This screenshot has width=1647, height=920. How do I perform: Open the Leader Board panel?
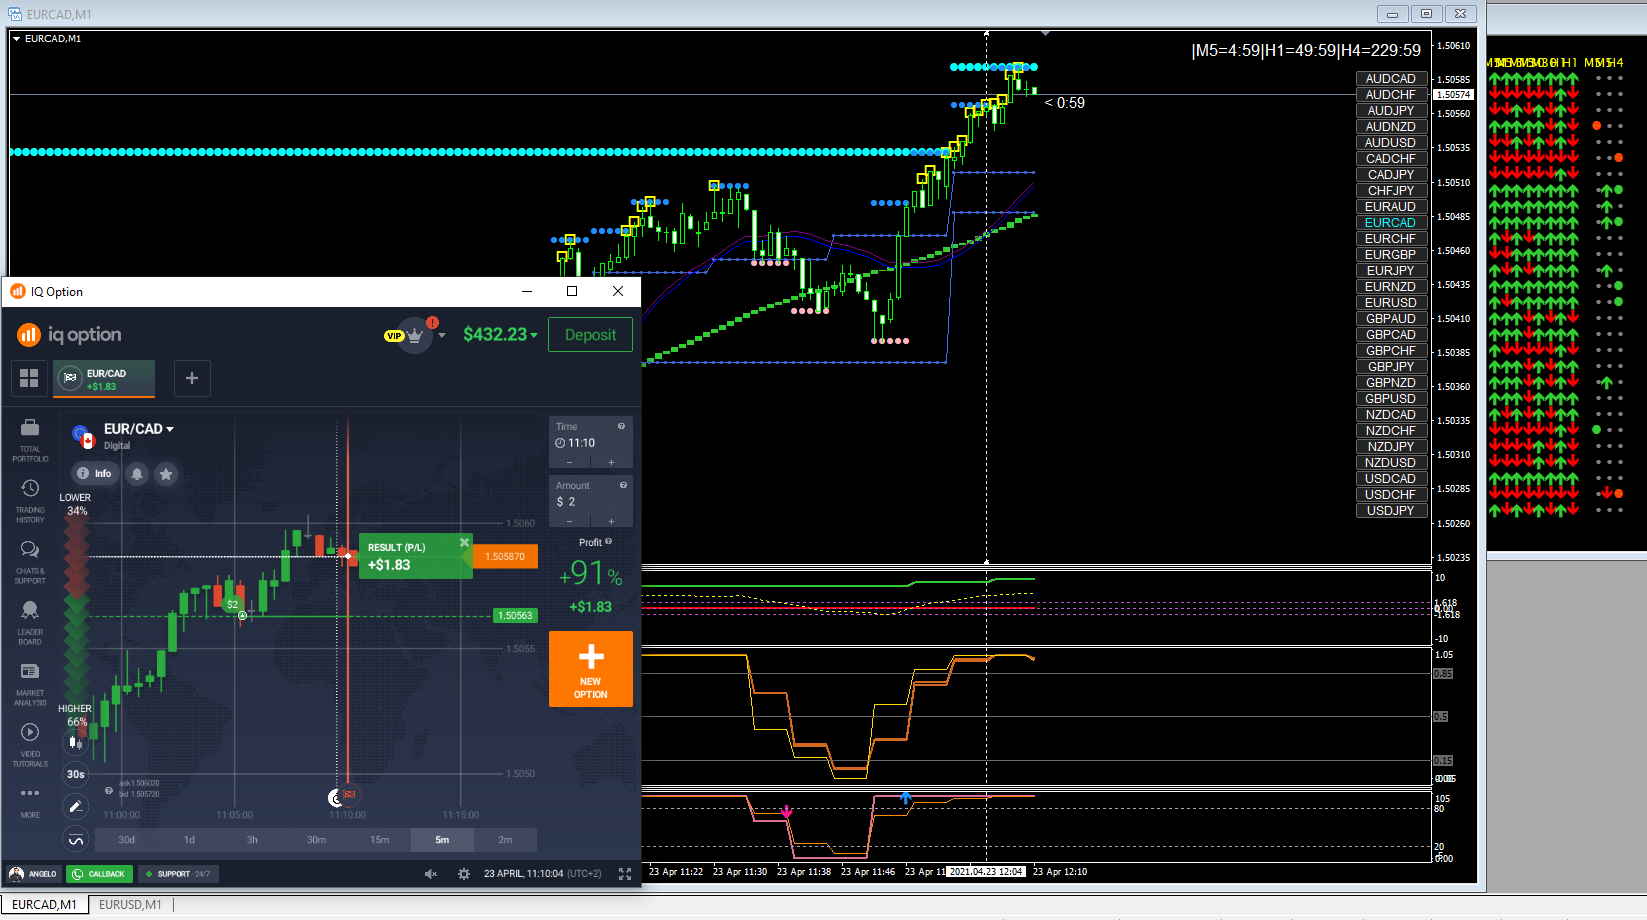point(30,623)
